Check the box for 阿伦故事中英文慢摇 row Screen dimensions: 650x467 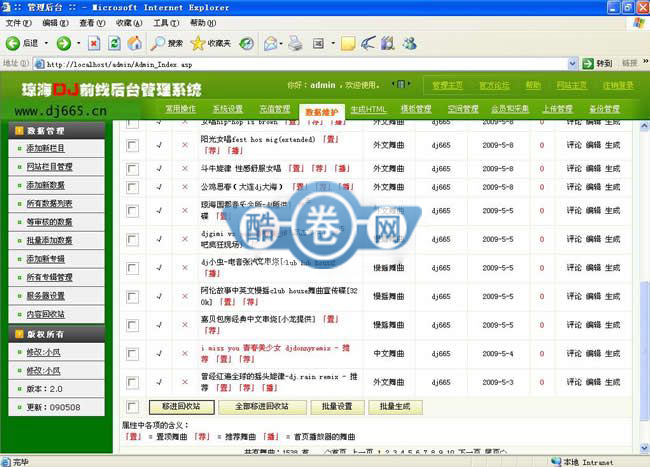pos(132,296)
